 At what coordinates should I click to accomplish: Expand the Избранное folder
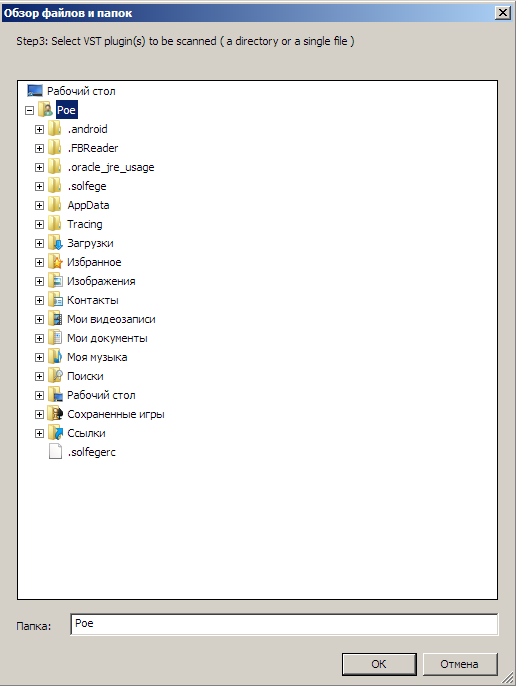click(39, 262)
